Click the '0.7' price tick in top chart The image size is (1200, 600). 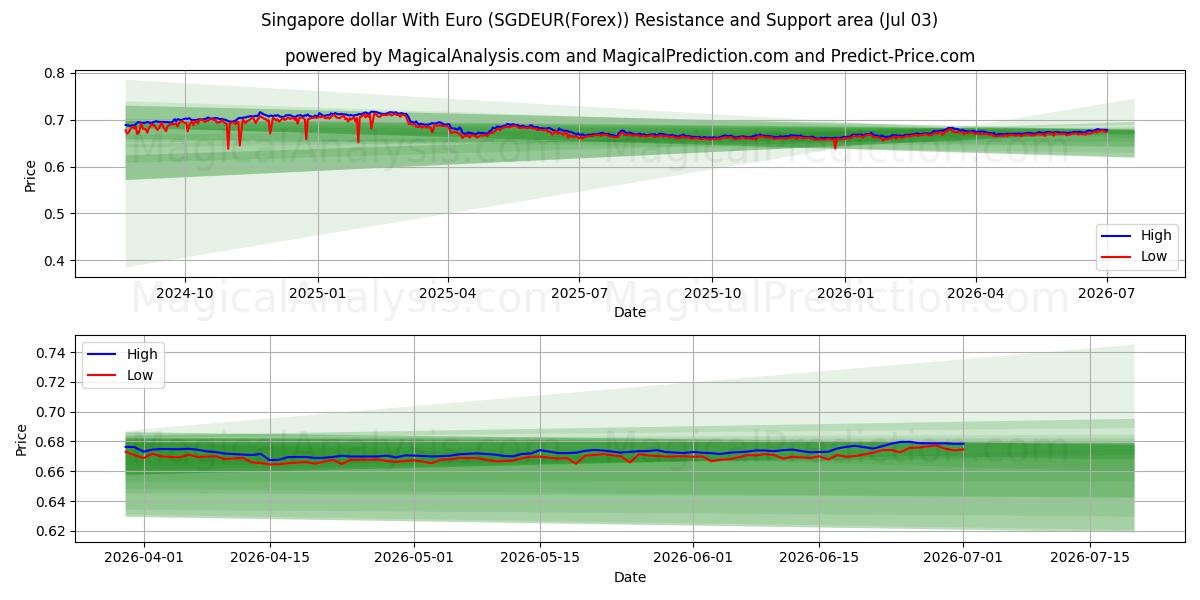pyautogui.click(x=56, y=120)
